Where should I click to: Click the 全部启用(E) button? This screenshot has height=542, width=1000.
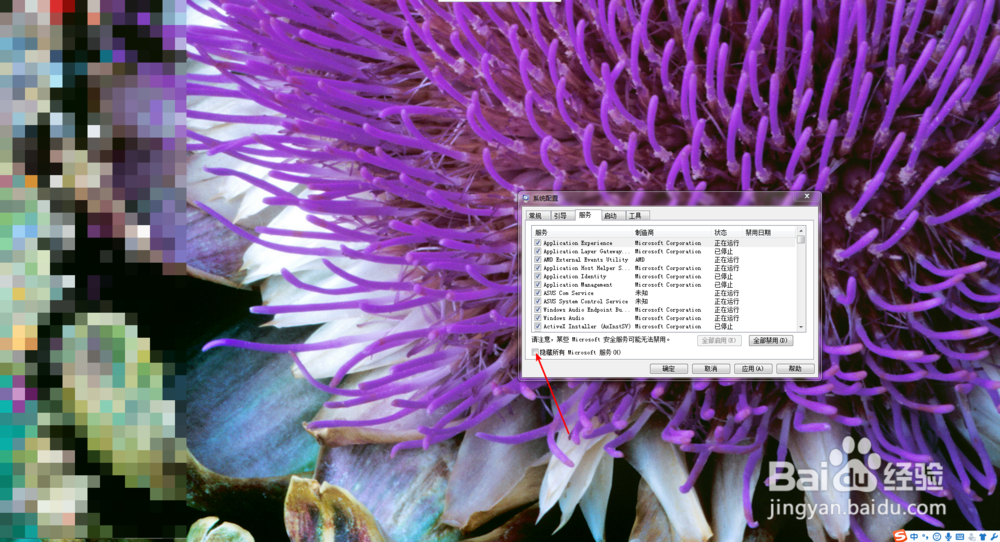tap(719, 341)
